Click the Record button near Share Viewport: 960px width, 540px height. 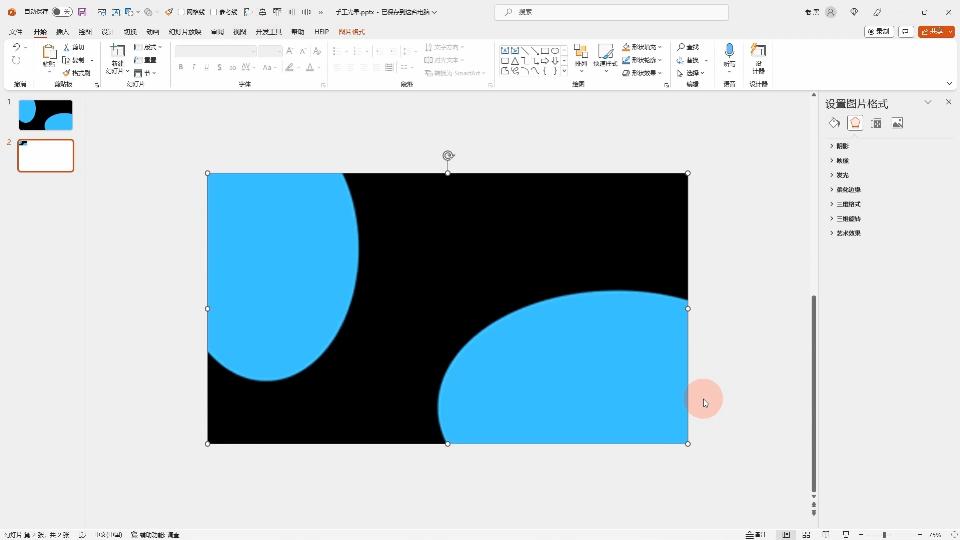(879, 32)
